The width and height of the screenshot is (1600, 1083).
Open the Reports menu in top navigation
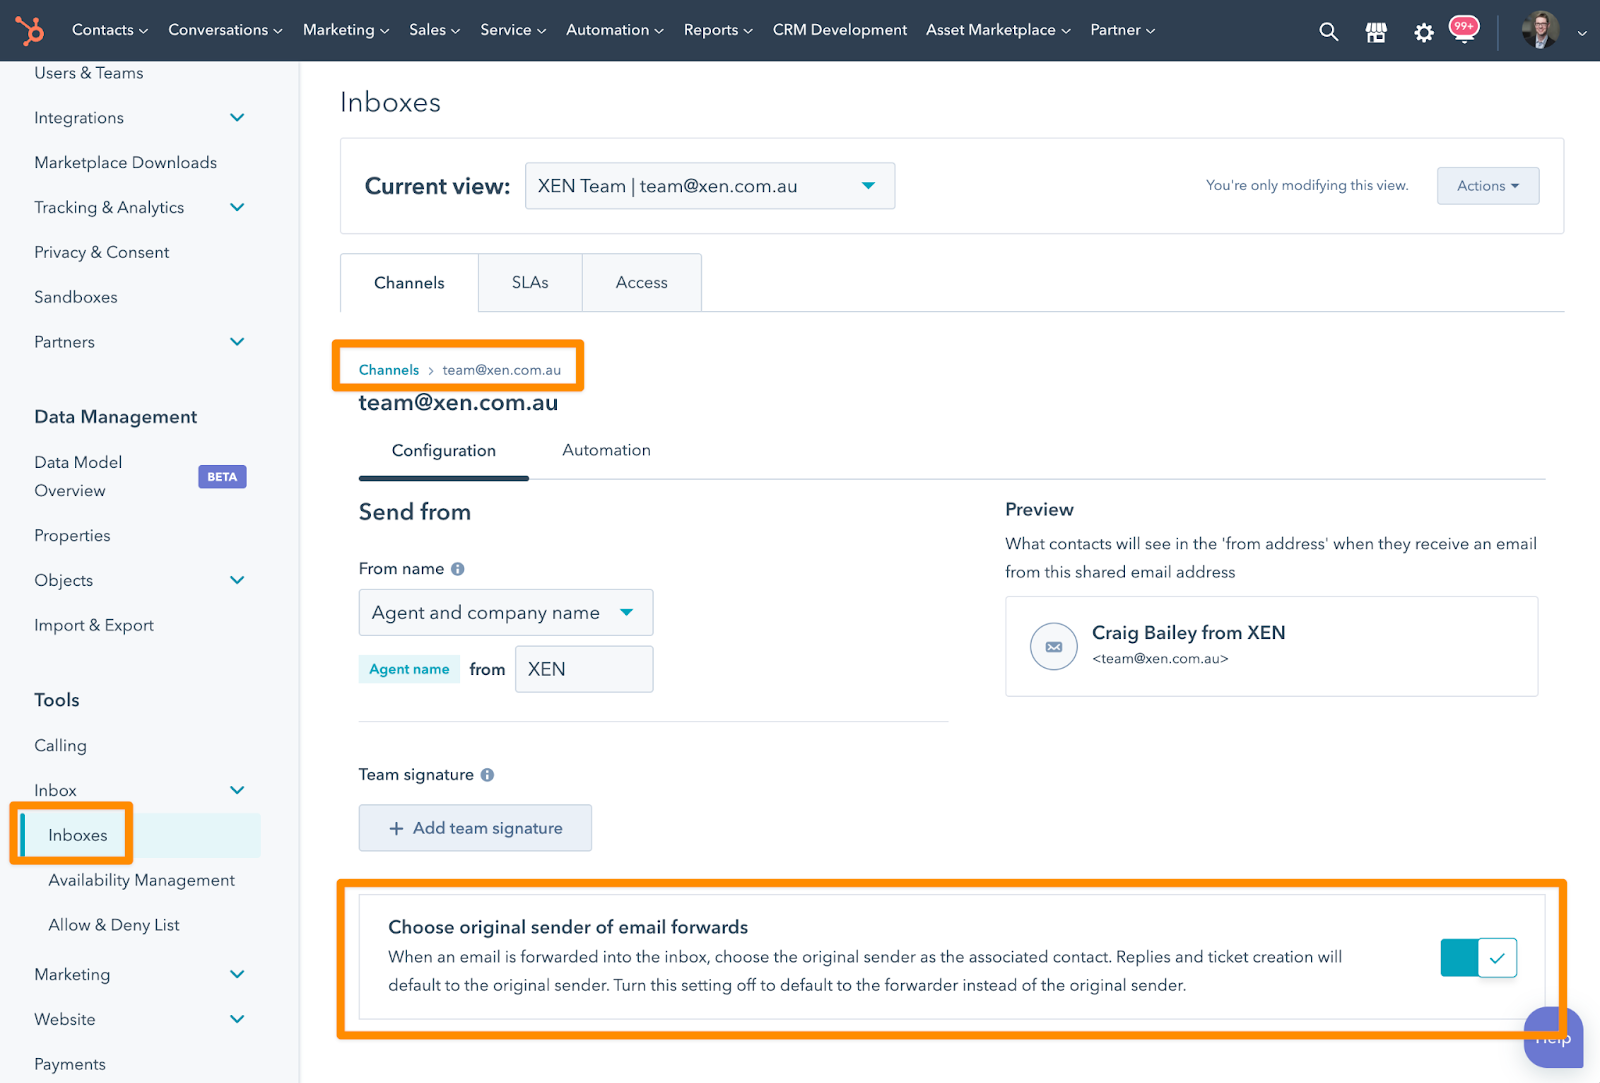tap(717, 30)
